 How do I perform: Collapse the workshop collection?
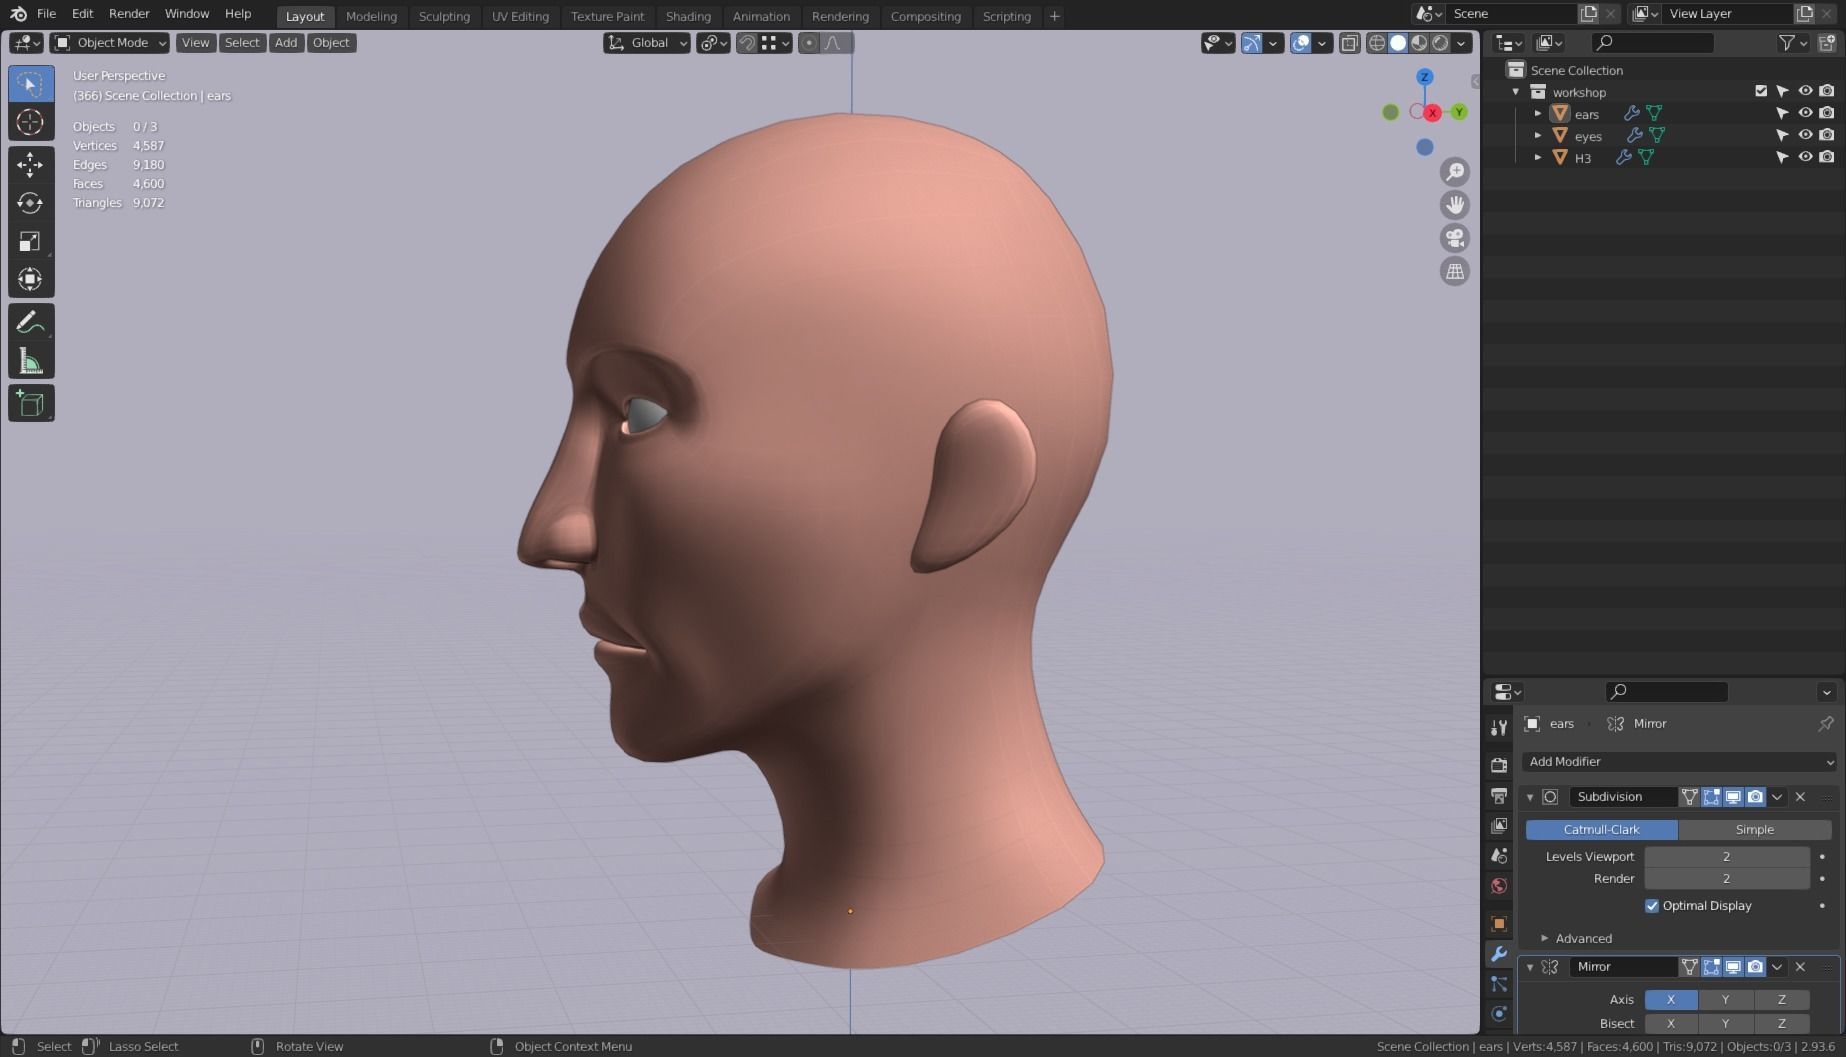tap(1516, 92)
